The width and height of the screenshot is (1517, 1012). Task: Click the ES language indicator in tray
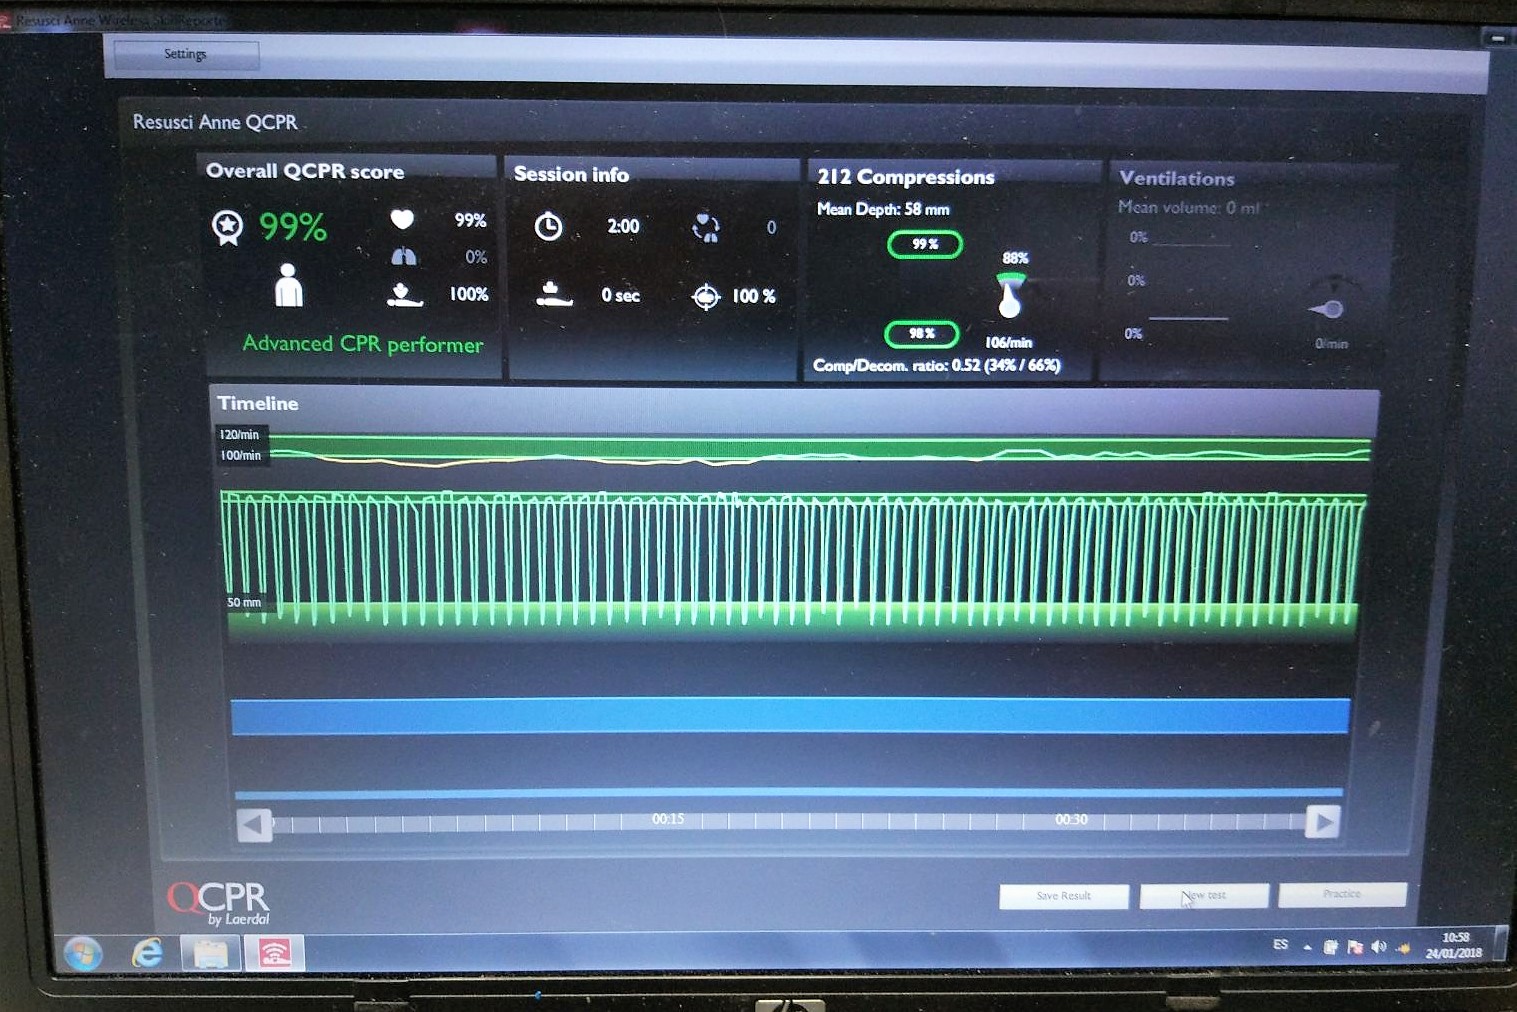[x=1280, y=944]
